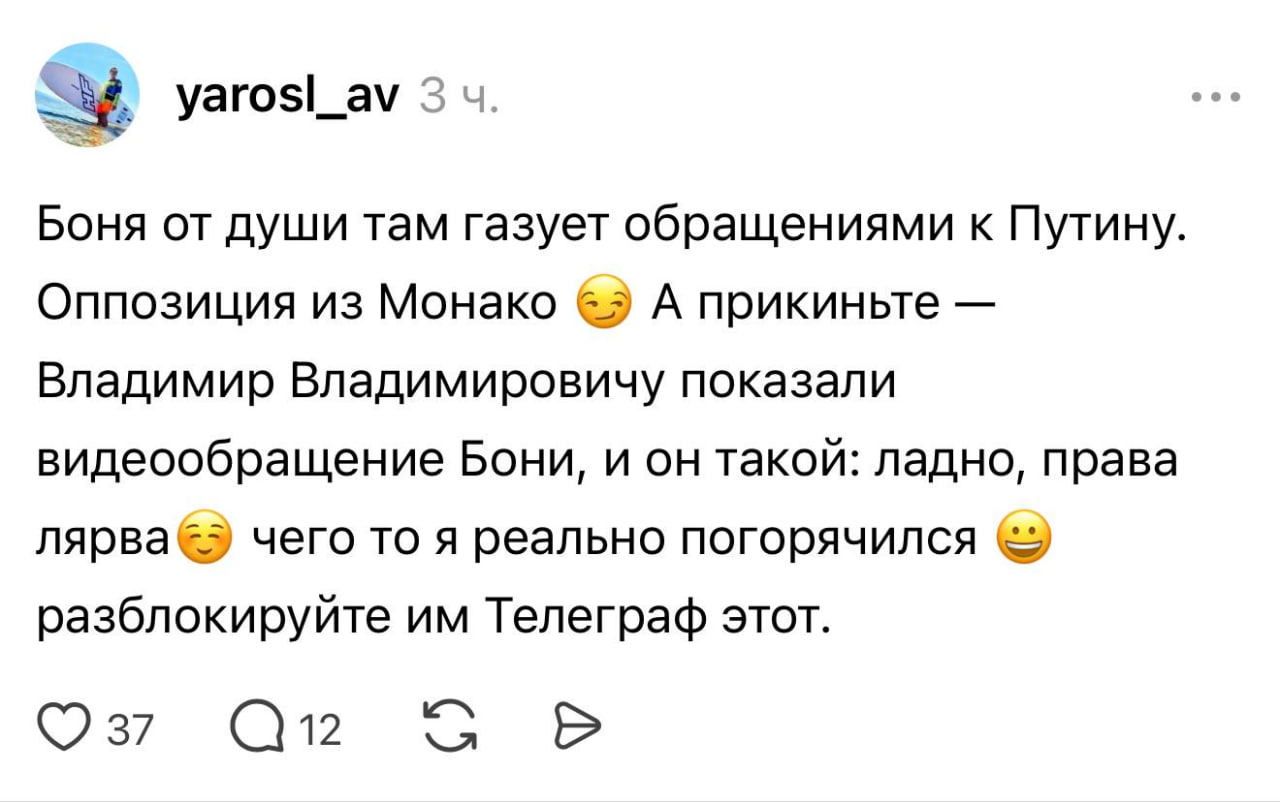
Task: Click the yarosl_av username
Action: pyautogui.click(x=287, y=97)
